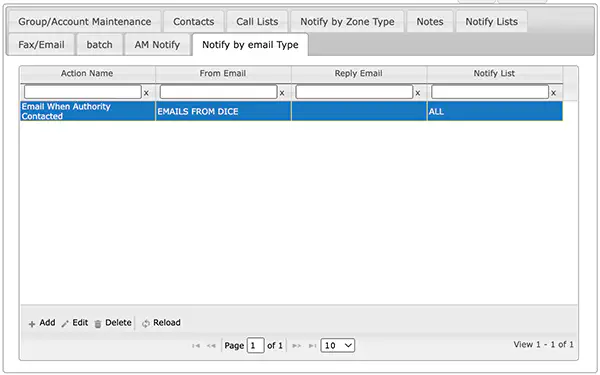Click the Edit button label

click(x=80, y=323)
